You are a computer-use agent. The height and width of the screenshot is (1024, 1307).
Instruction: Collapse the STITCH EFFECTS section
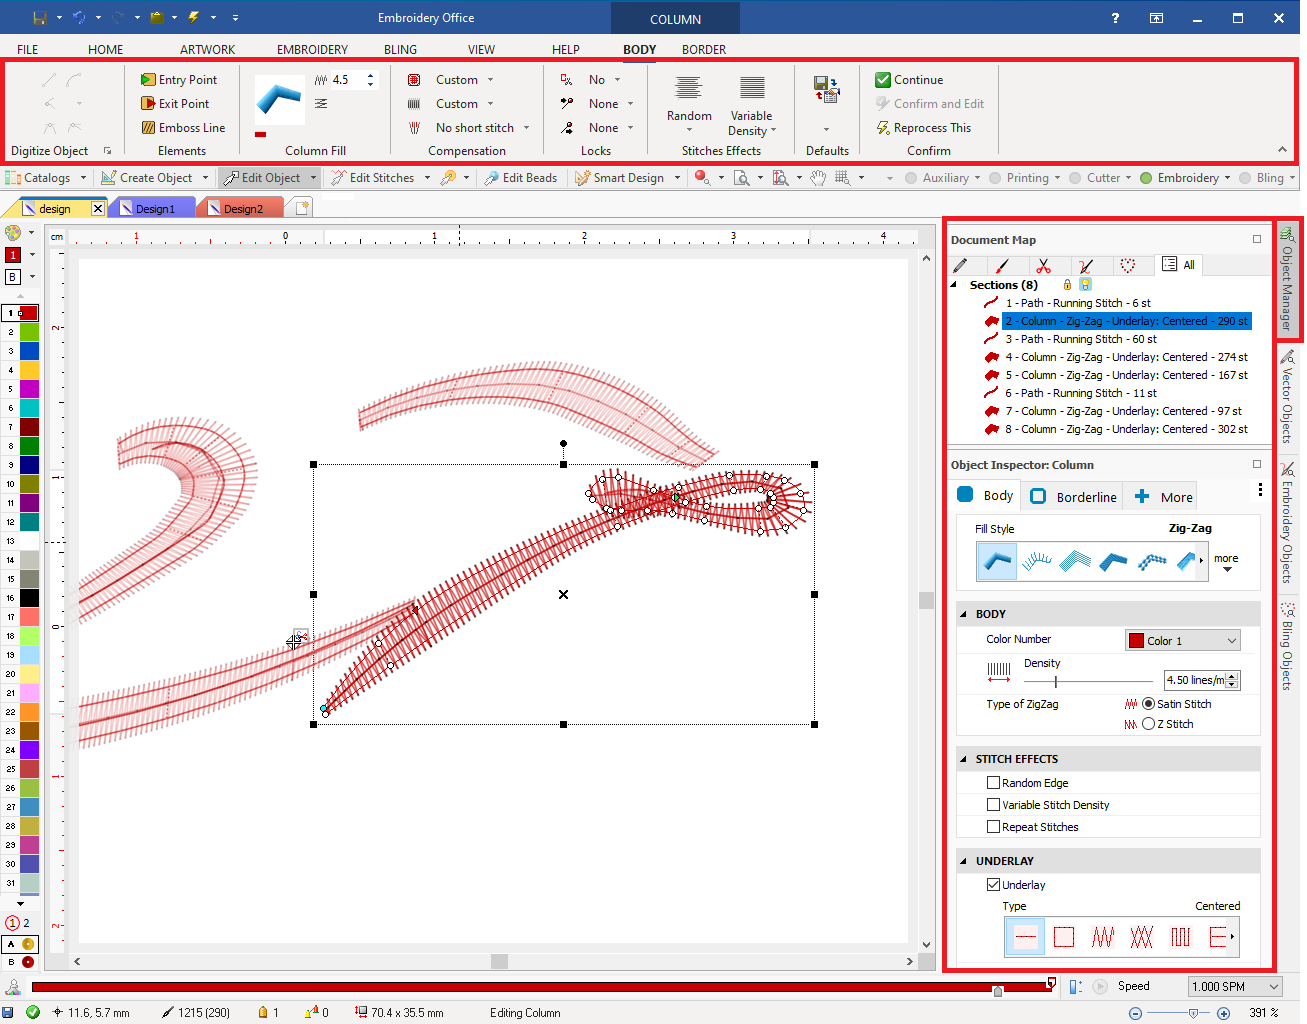point(964,759)
